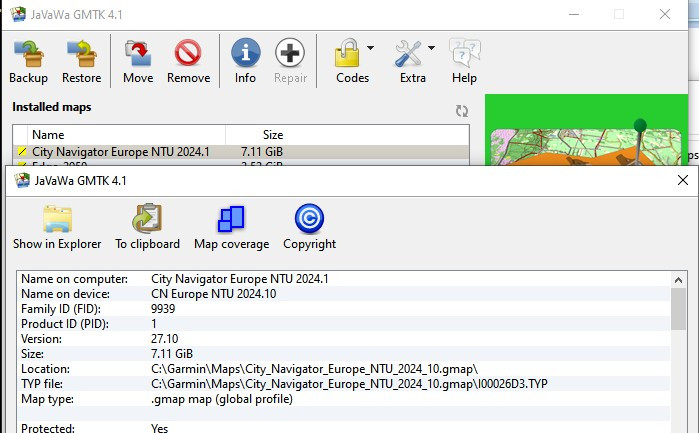The height and width of the screenshot is (433, 699).
Task: Click the Product ID value 1
Action: click(154, 324)
